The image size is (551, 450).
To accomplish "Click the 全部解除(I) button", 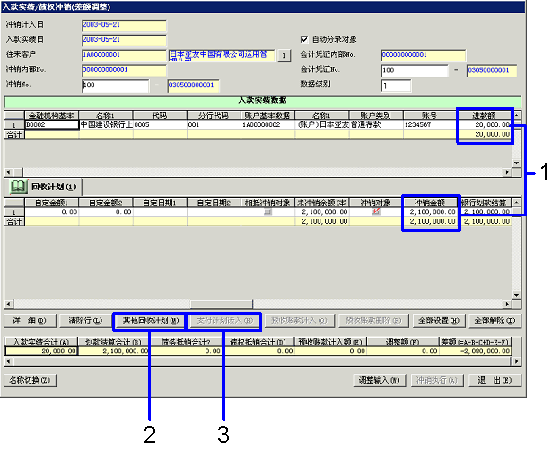I will (x=494, y=321).
